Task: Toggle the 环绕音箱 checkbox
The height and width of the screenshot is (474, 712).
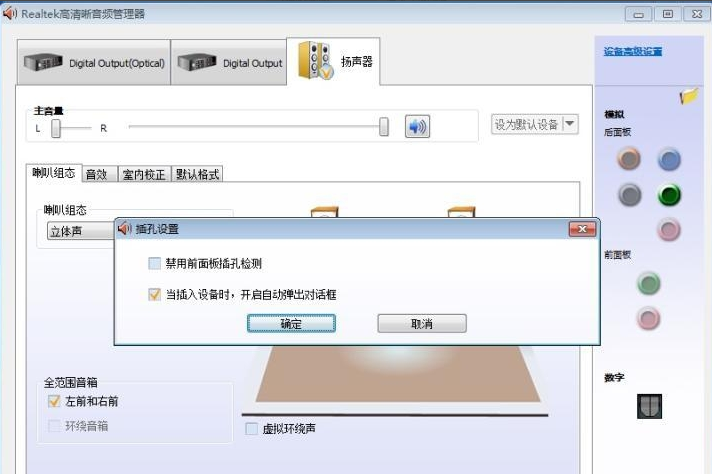Action: 54,425
